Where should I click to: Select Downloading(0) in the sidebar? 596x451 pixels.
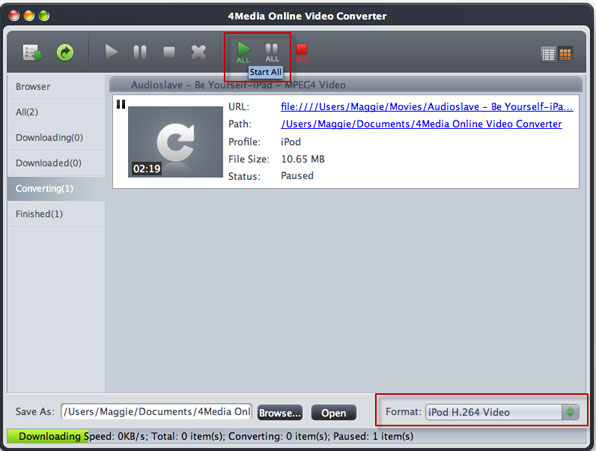56,138
